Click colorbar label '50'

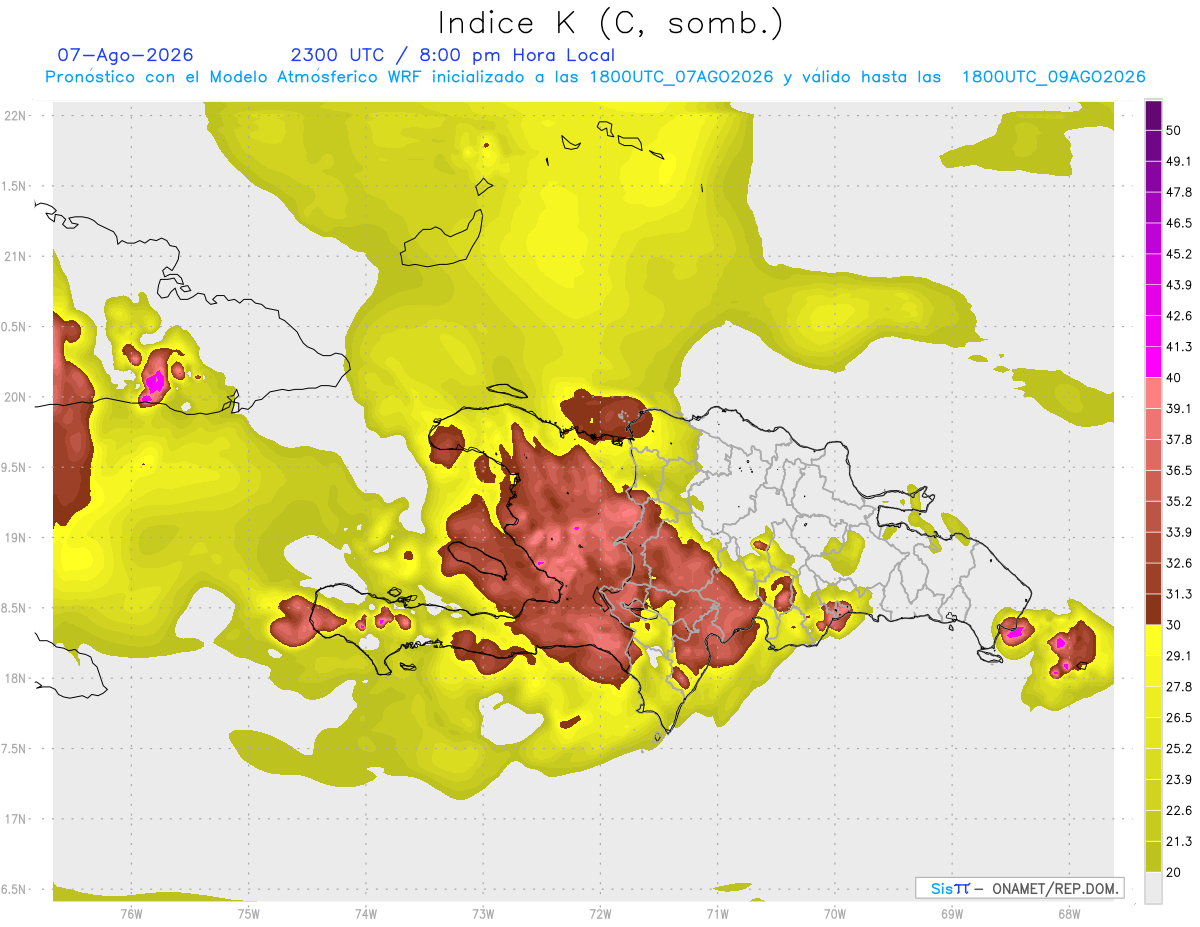click(x=1173, y=130)
